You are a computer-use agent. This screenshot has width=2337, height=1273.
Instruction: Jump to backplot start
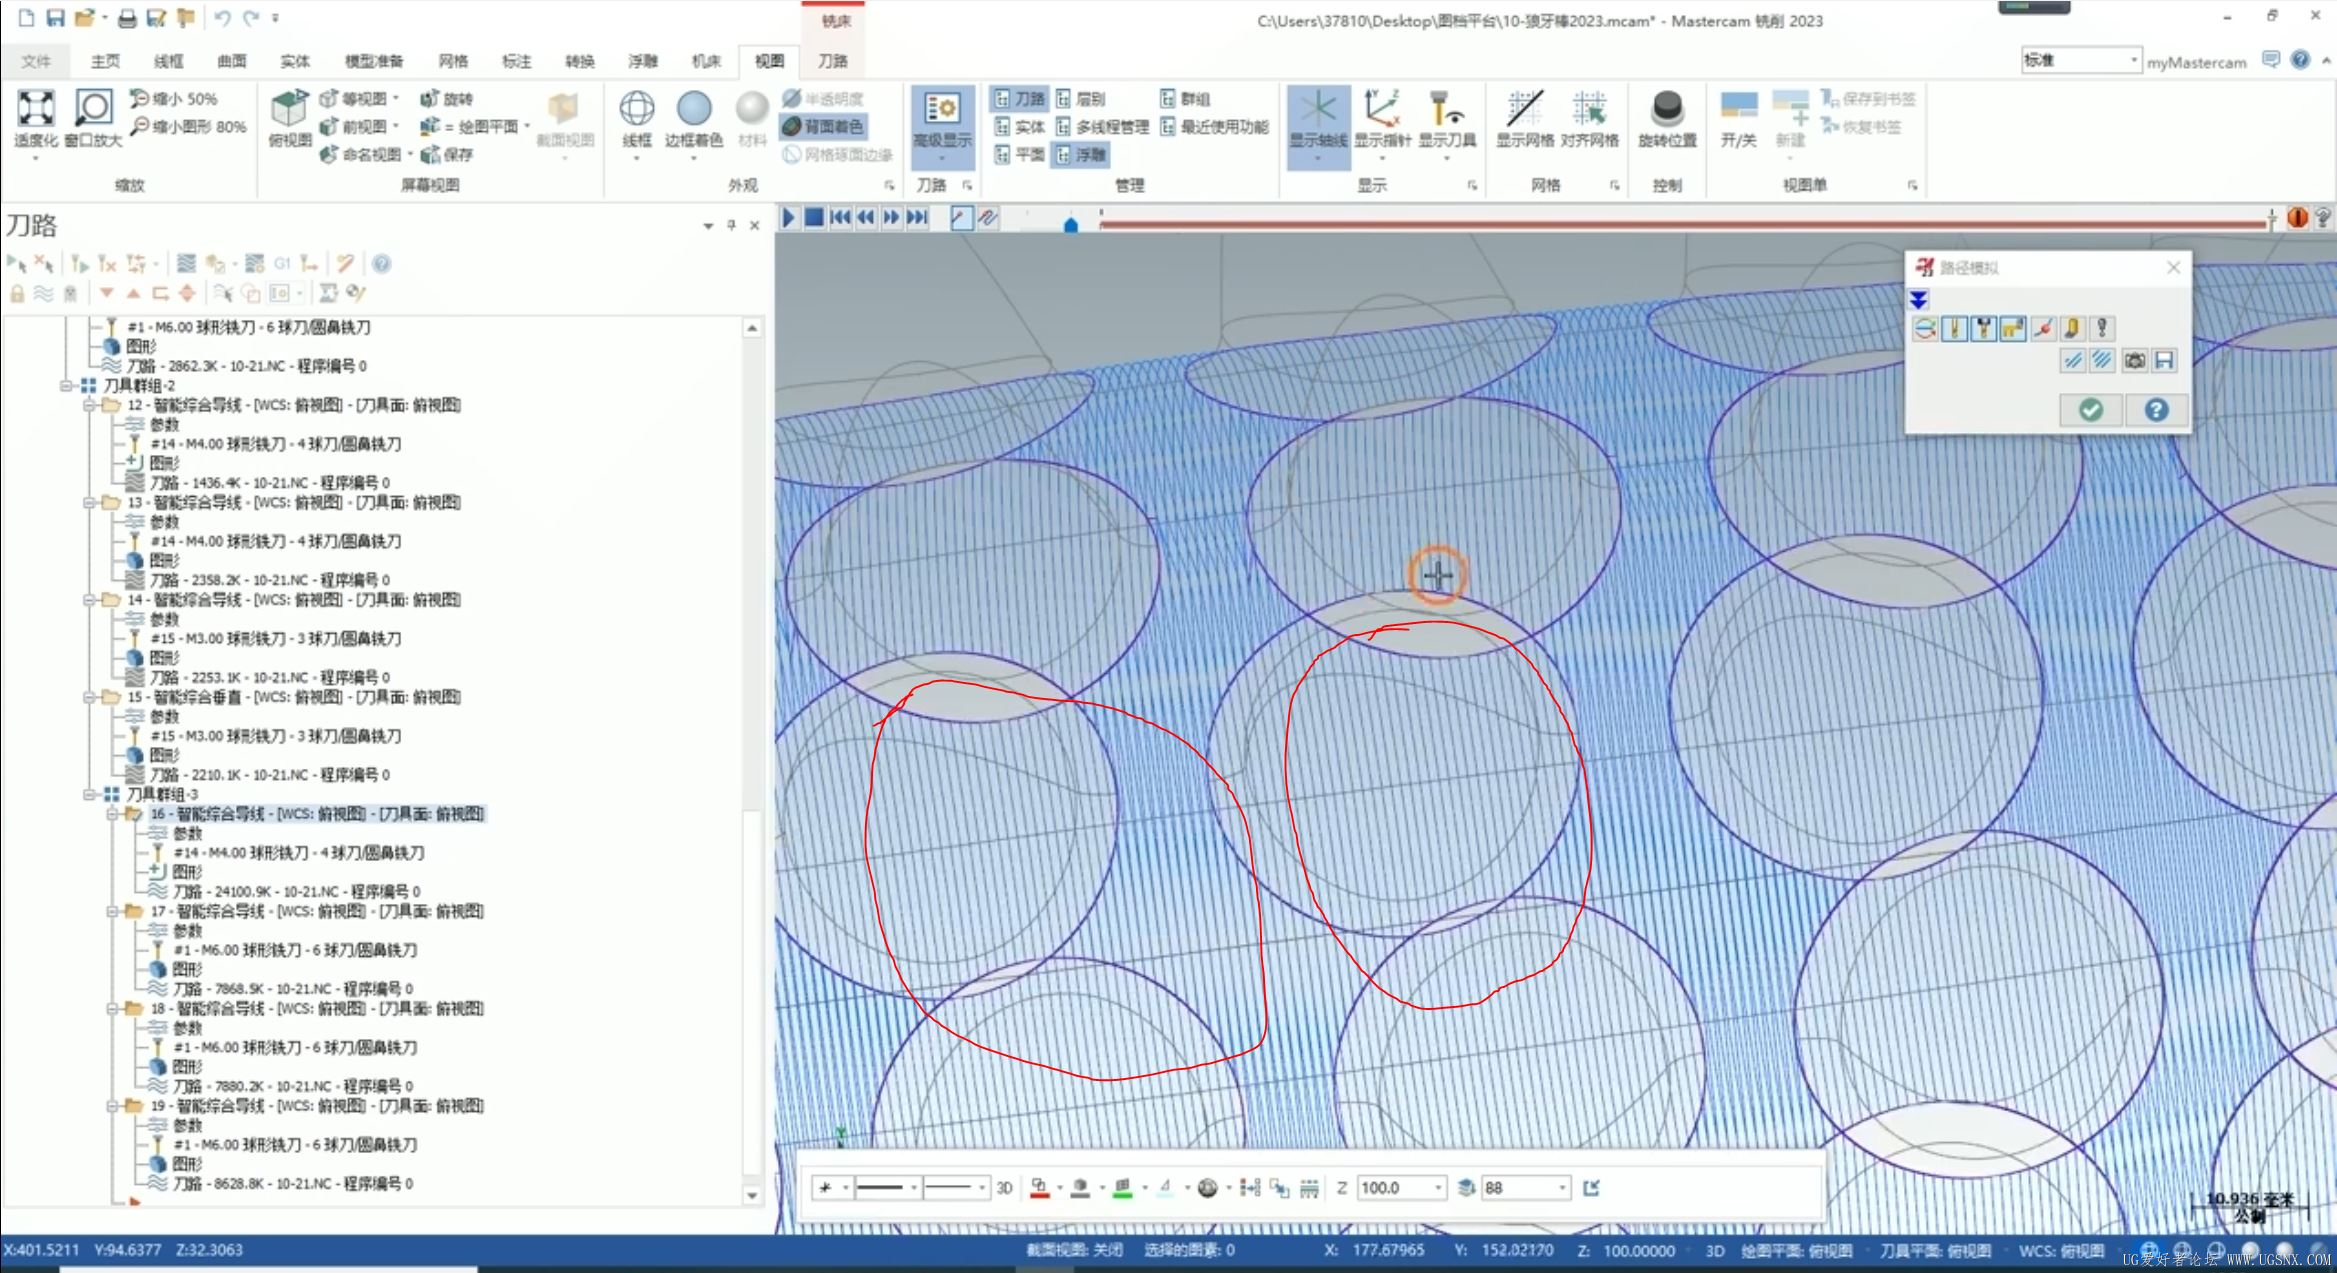tap(840, 217)
